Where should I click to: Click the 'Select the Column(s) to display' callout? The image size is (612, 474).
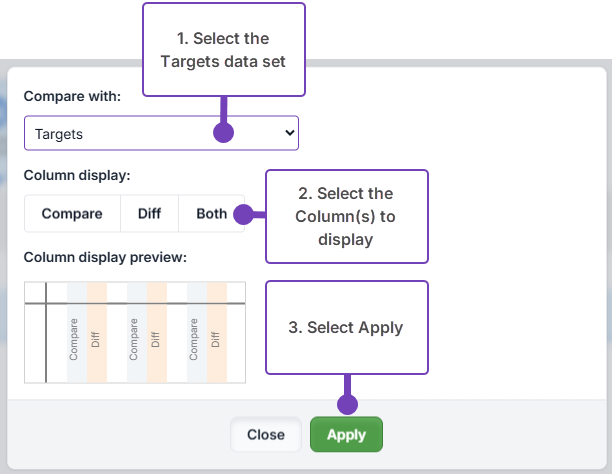tap(346, 216)
